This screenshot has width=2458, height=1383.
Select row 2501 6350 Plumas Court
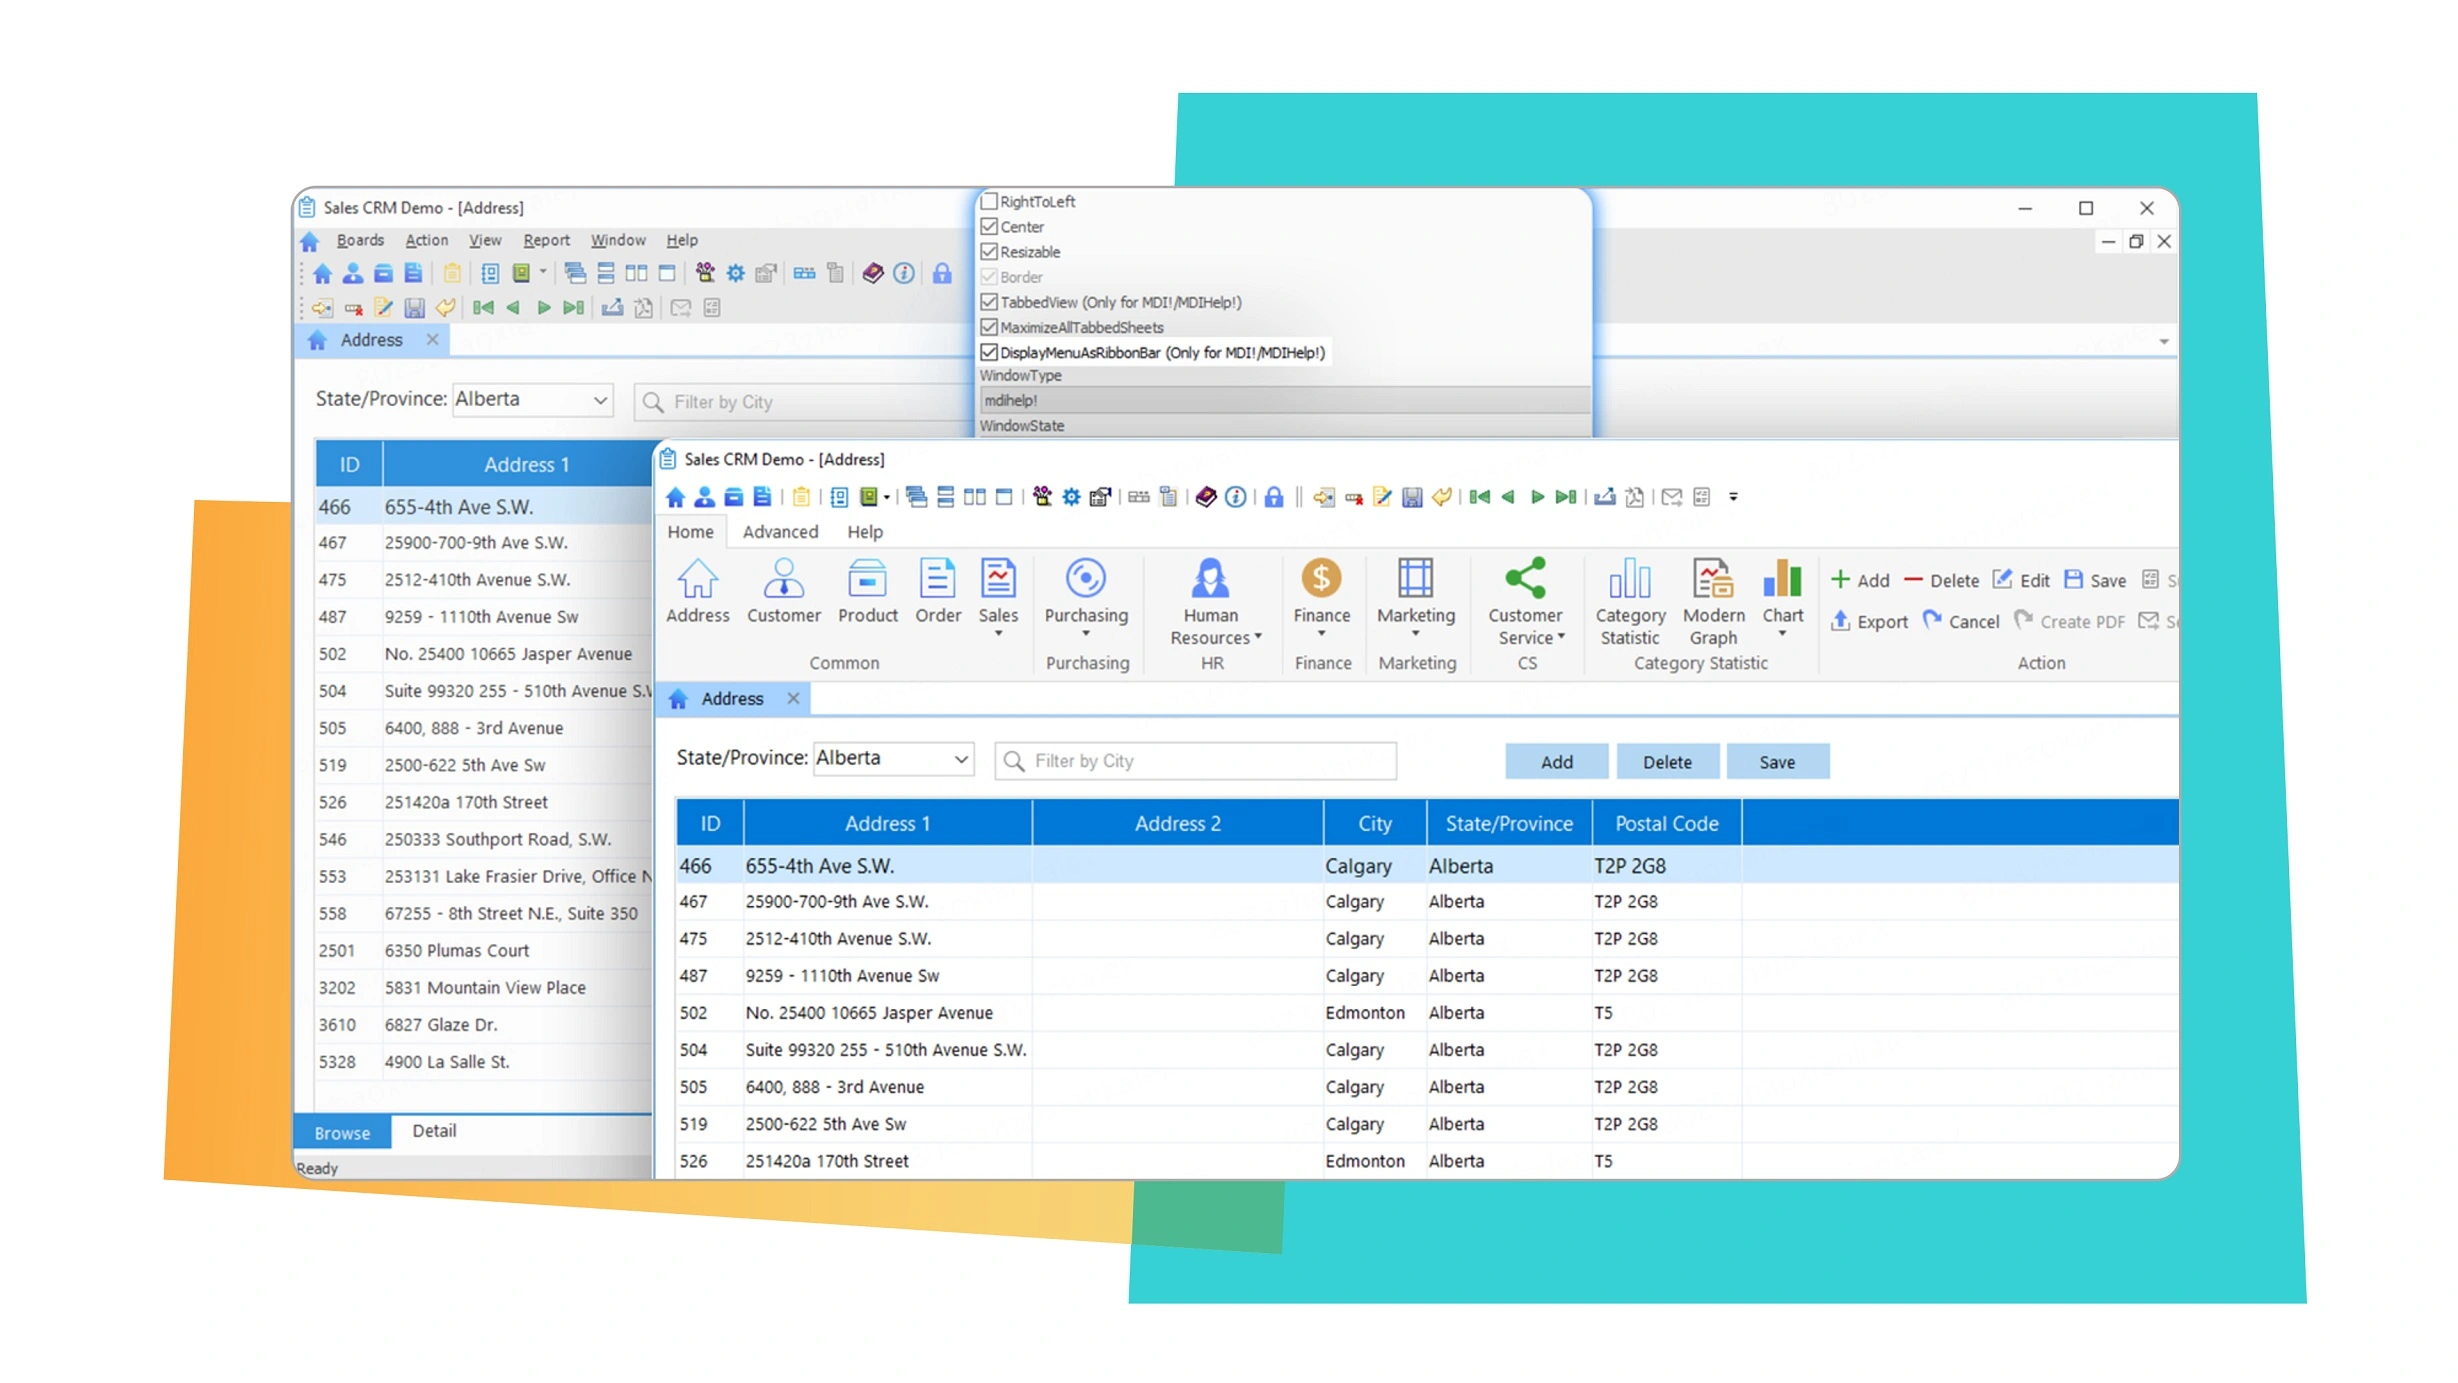(x=484, y=951)
